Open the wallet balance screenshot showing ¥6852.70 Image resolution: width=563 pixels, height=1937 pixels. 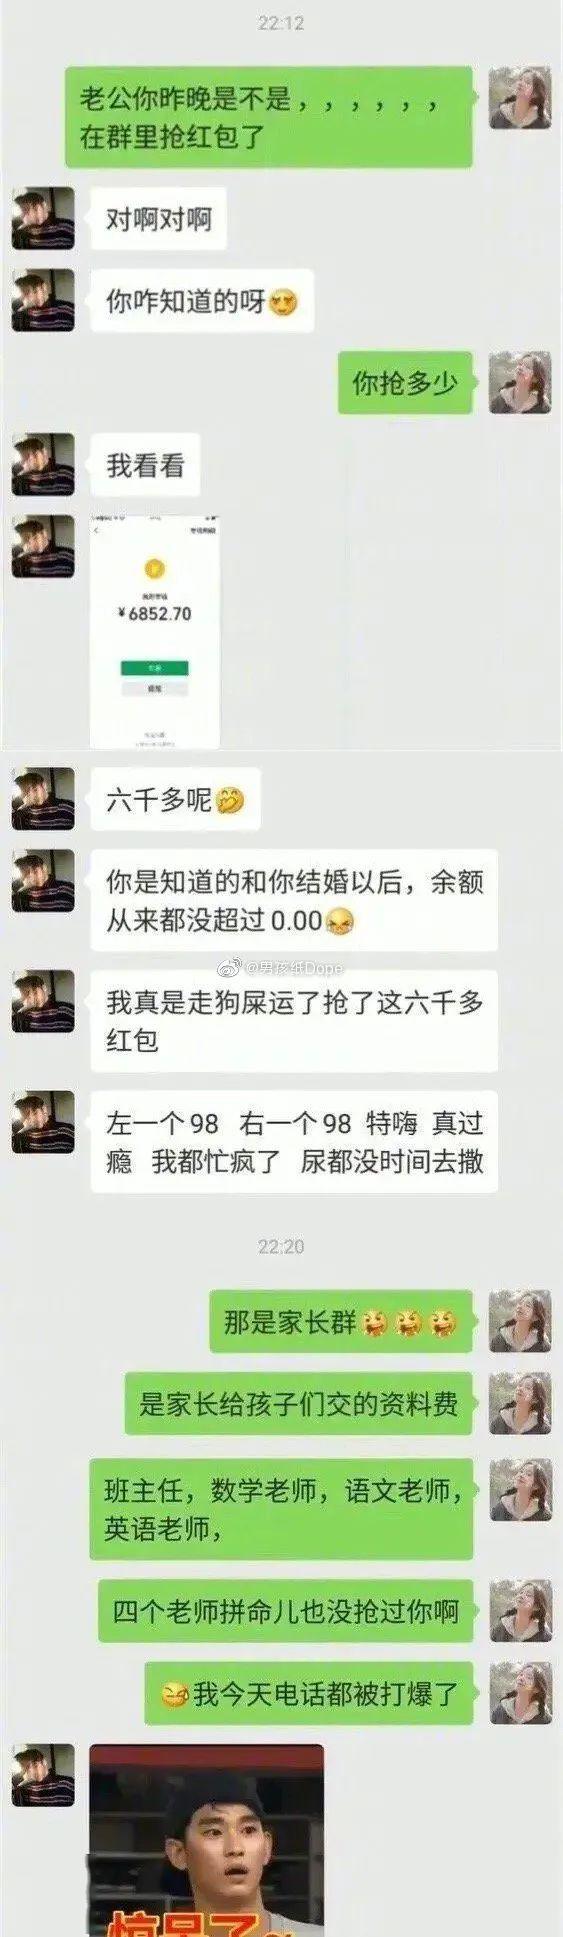155,632
